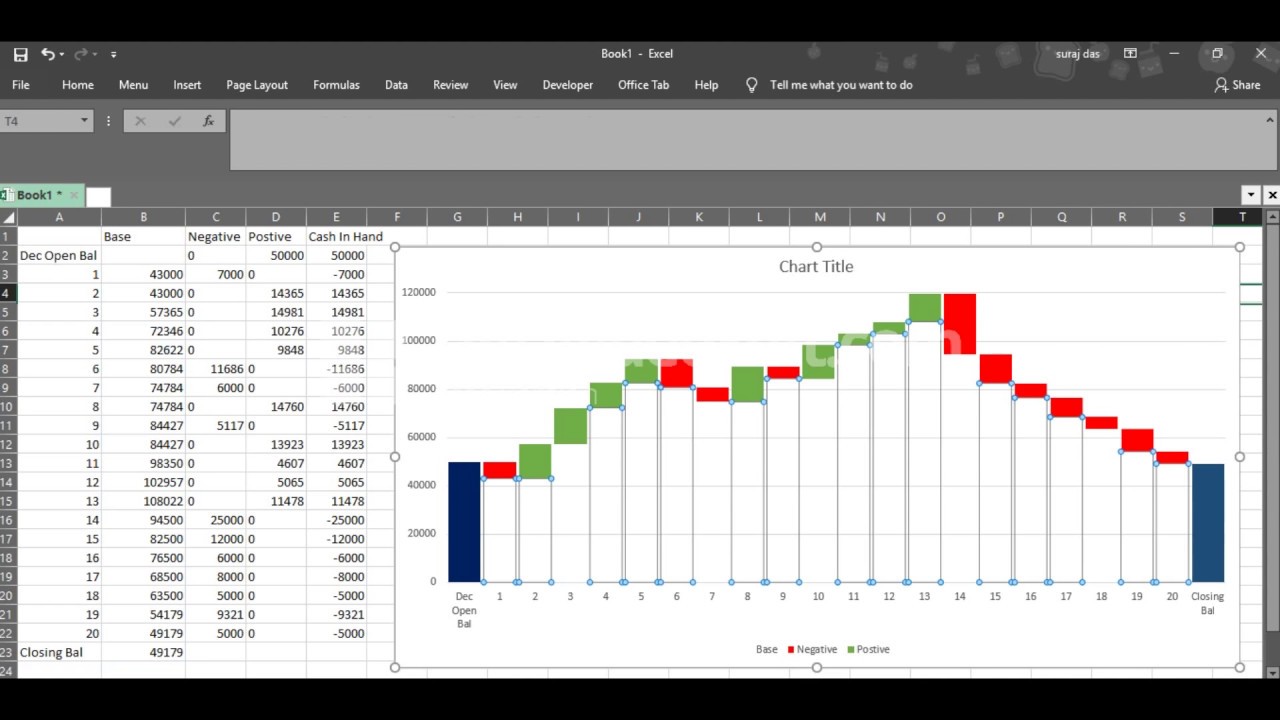1280x720 pixels.
Task: Click the Cancel X icon in formula bar
Action: click(140, 121)
